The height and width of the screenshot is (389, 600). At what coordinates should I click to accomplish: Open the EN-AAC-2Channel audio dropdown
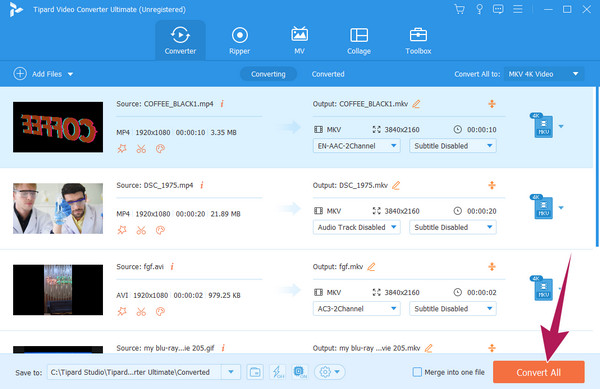[x=357, y=146]
